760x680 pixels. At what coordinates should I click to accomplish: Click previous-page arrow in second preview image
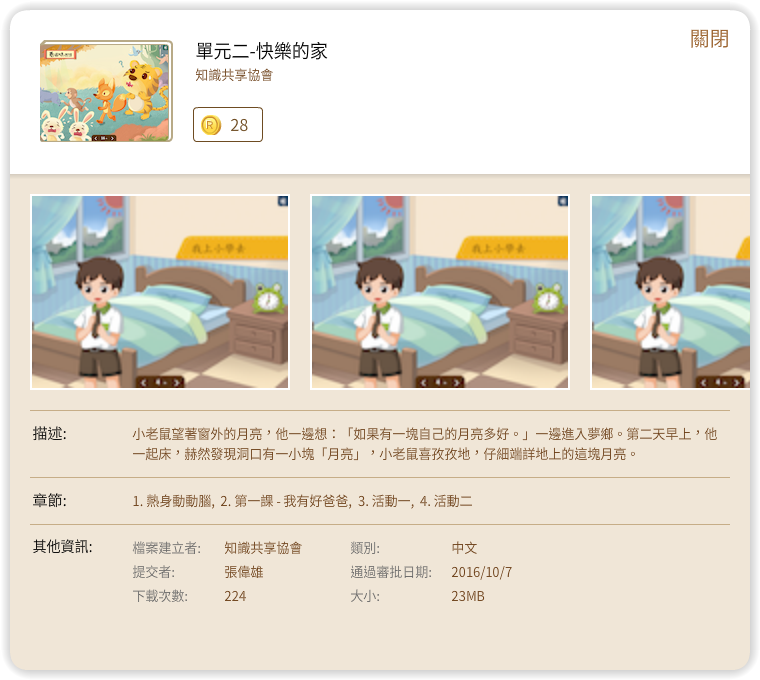click(424, 382)
